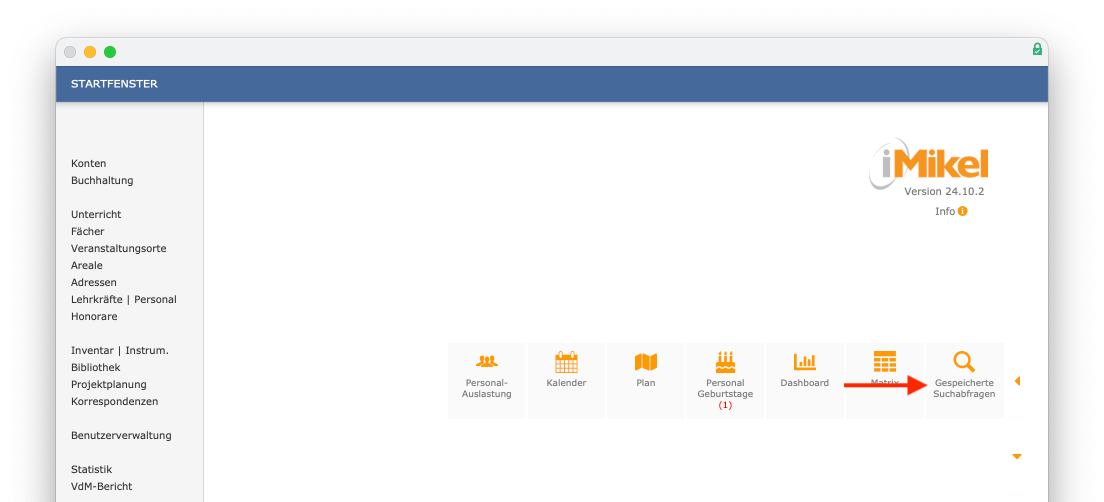Open Buchhaltung in the sidebar

click(x=102, y=180)
